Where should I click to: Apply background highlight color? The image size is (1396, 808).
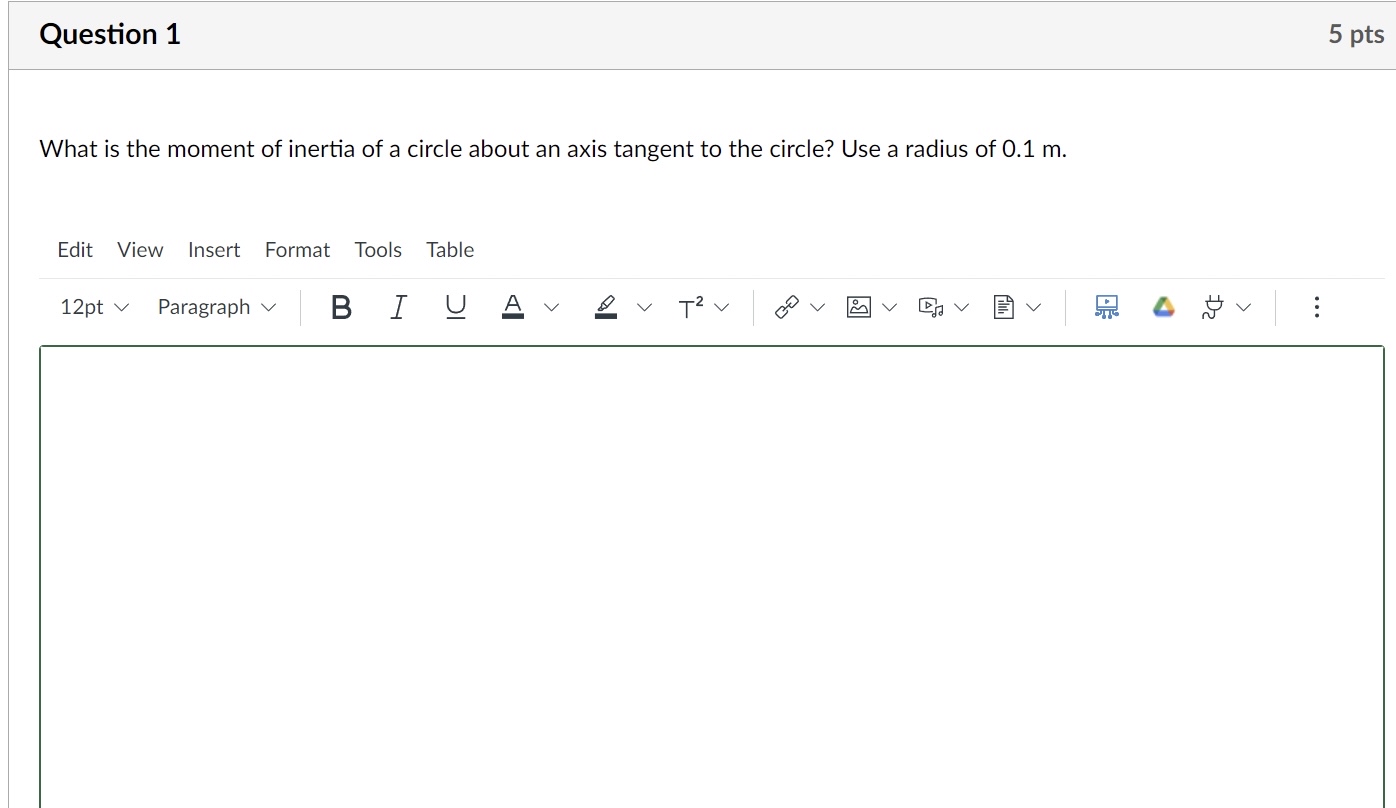point(606,307)
